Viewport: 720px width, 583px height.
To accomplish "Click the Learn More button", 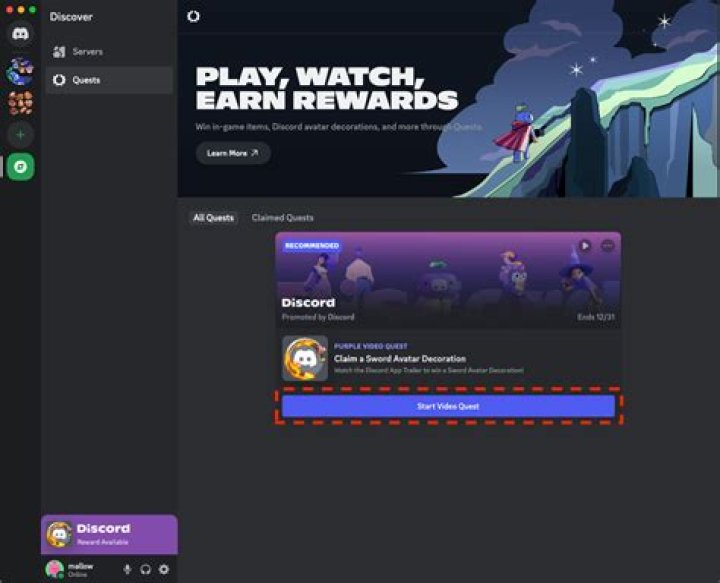I will coord(233,153).
